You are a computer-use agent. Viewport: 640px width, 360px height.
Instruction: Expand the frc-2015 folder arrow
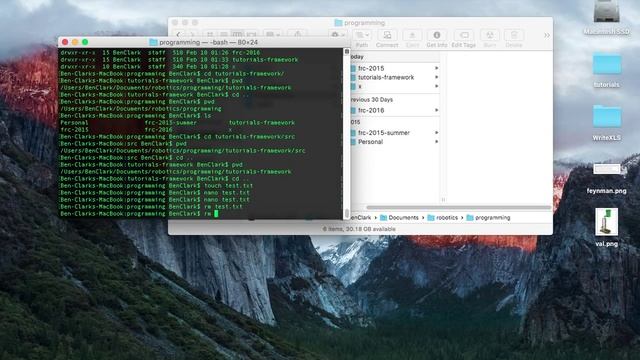pos(436,68)
